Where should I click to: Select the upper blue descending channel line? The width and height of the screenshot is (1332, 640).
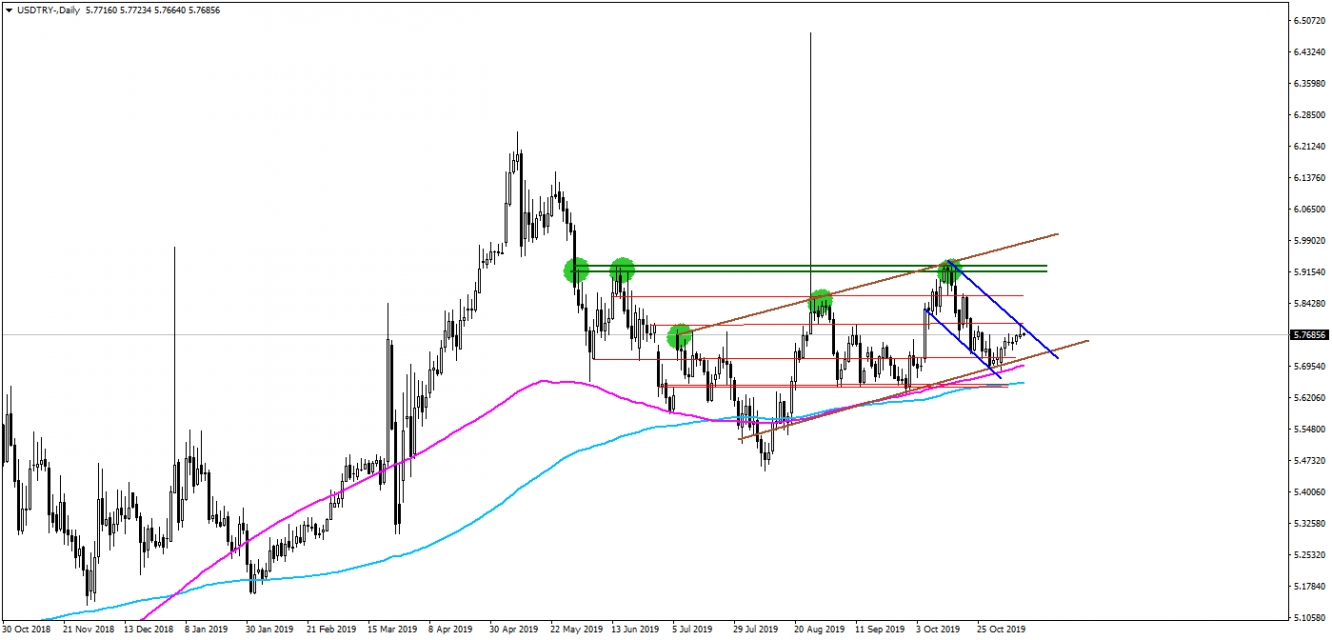[x=1005, y=311]
